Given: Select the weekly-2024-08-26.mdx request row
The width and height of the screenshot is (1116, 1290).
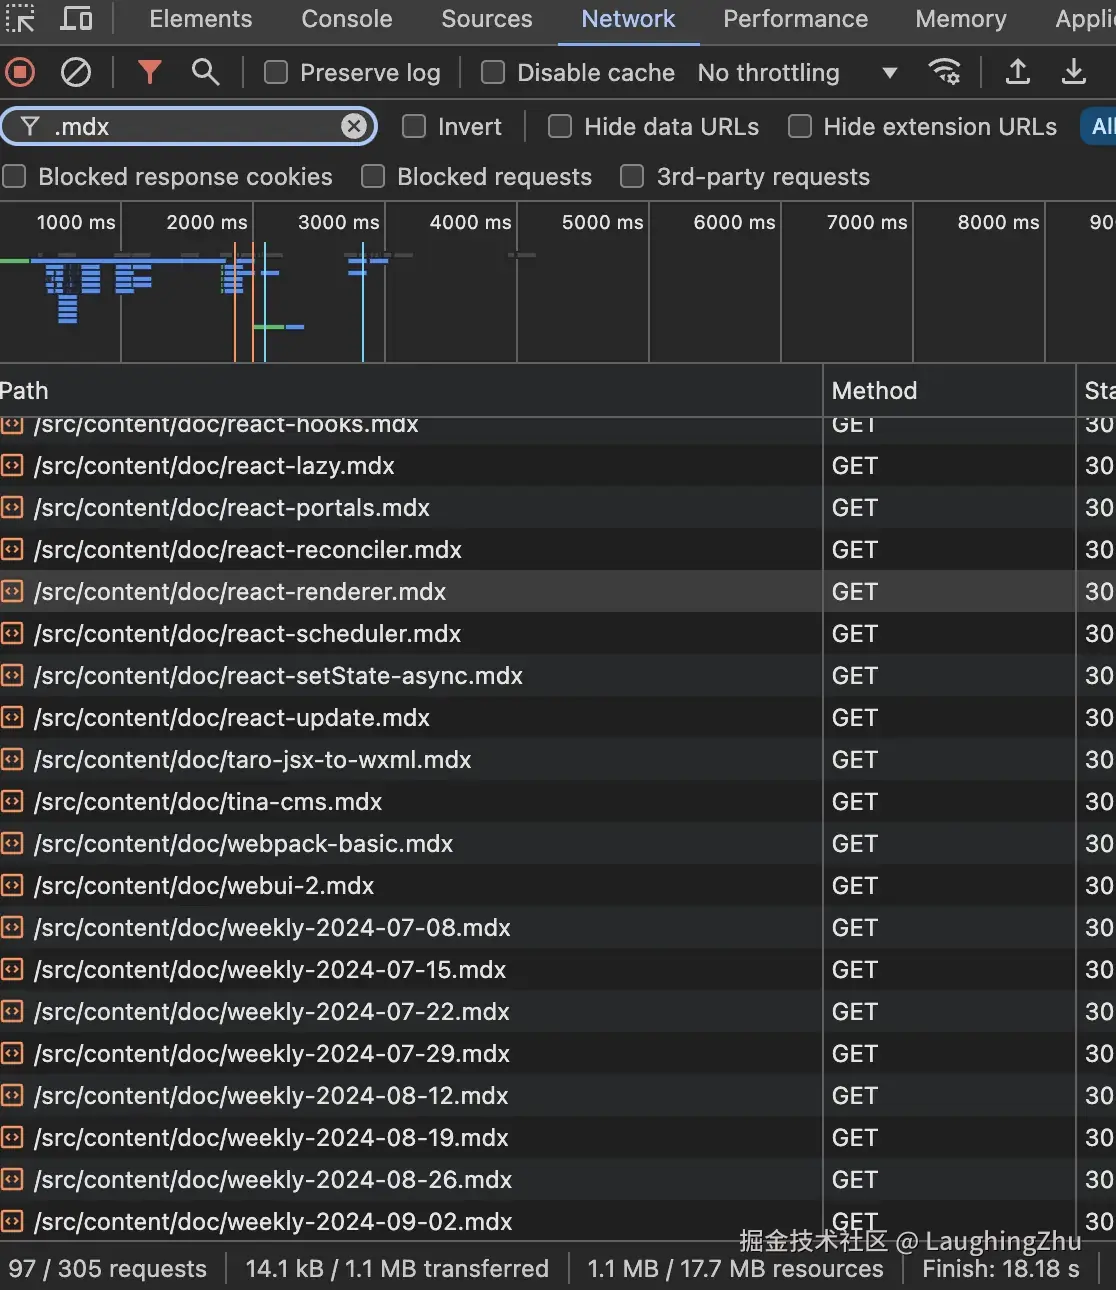Looking at the screenshot, I should [x=558, y=1180].
